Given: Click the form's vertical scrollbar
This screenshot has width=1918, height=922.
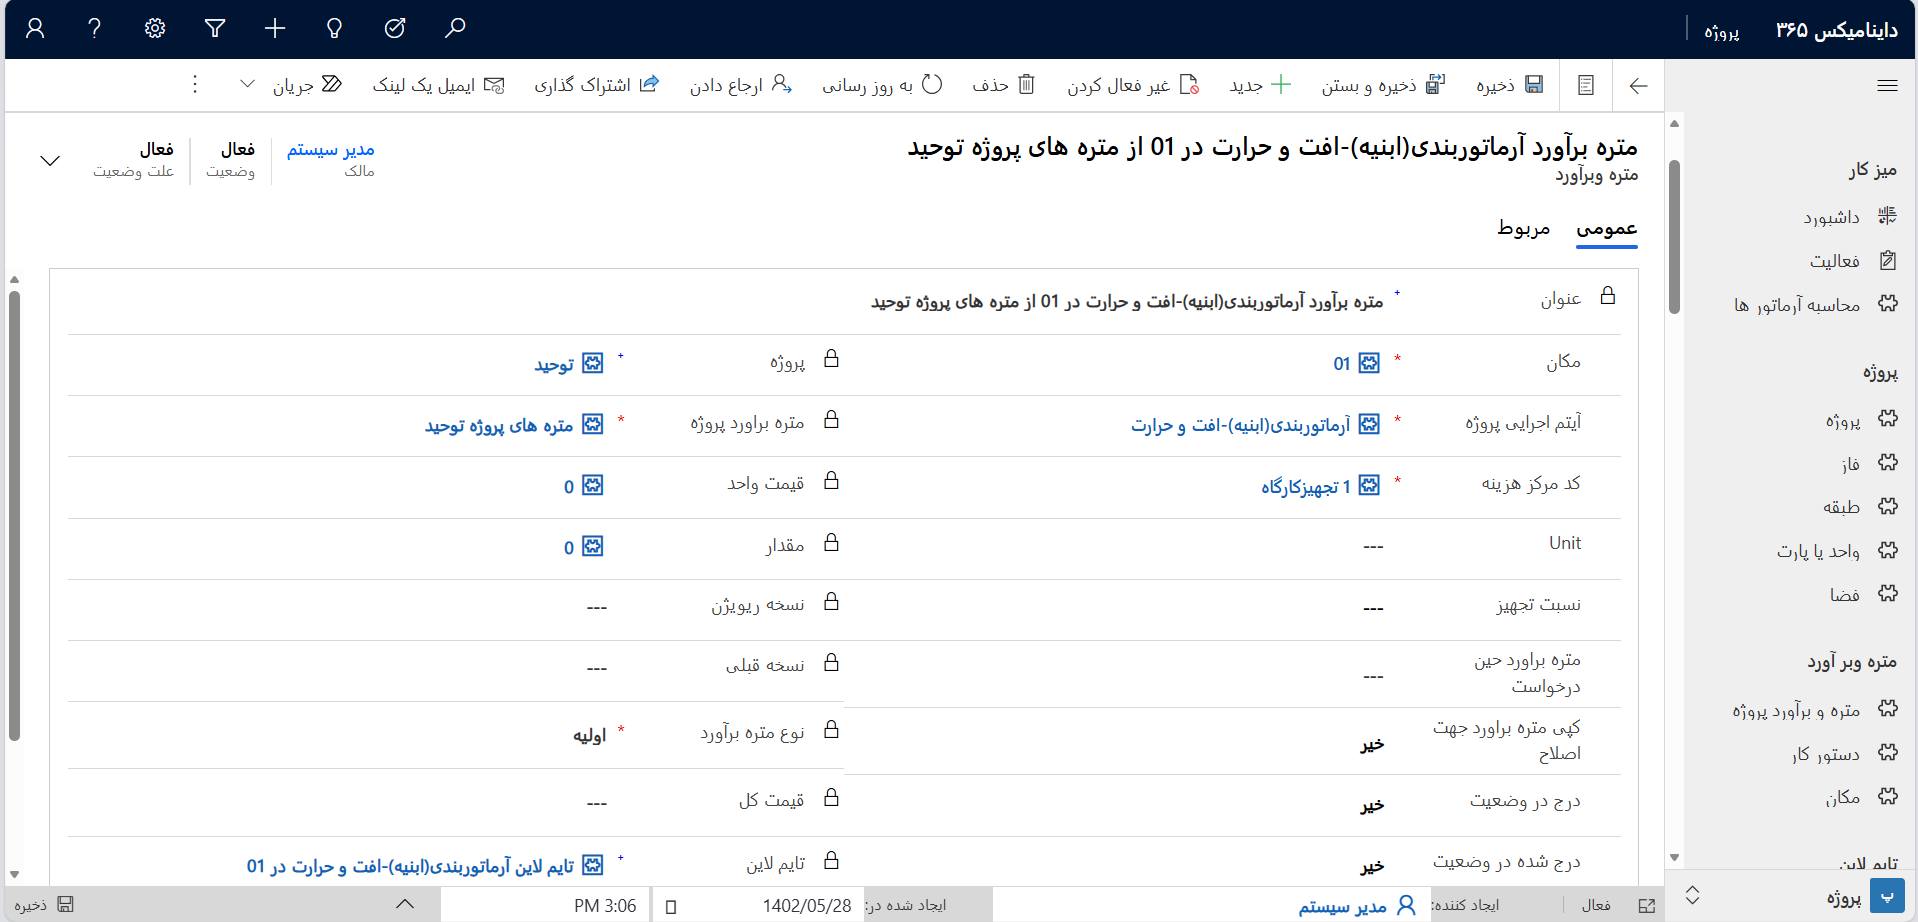Looking at the screenshot, I should point(14,515).
